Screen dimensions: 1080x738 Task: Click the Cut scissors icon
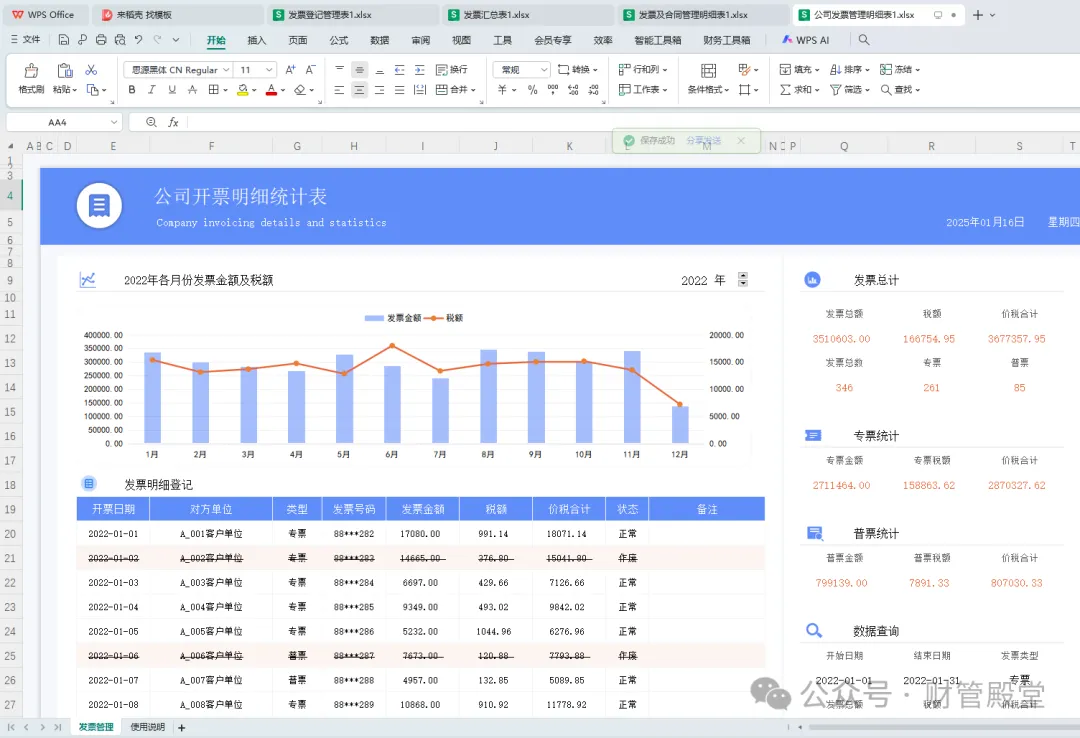click(x=91, y=70)
